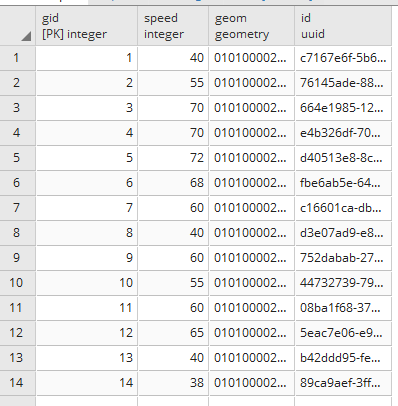Screen dimensions: 398x406
Task: Click the speed cell showing 38
Action: [x=173, y=383]
